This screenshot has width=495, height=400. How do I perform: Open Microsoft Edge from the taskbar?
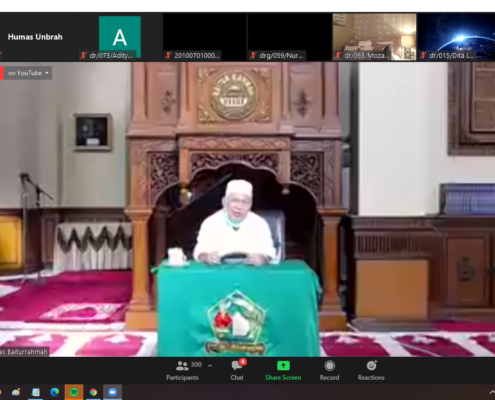(x=54, y=392)
